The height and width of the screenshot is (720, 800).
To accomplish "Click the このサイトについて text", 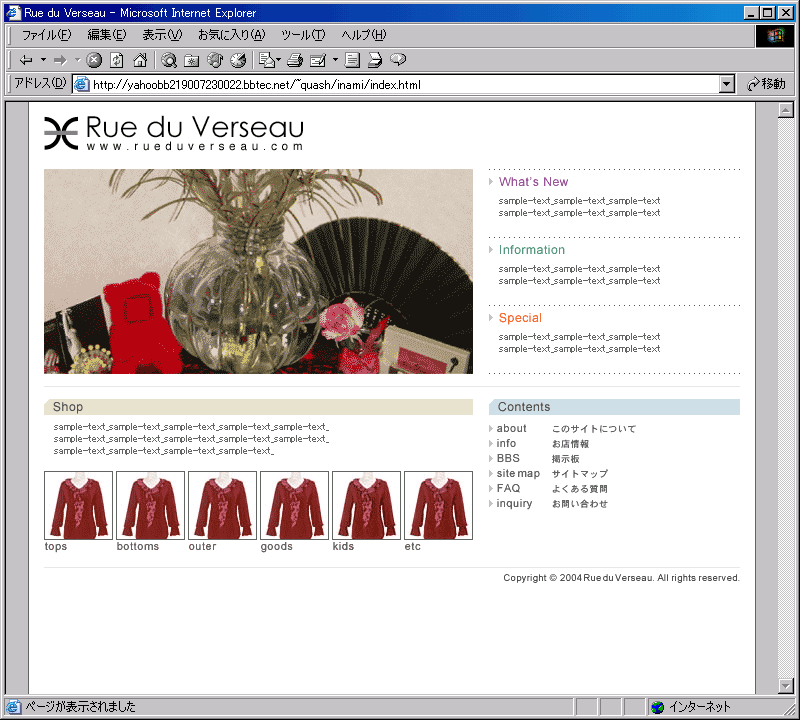I will 594,429.
